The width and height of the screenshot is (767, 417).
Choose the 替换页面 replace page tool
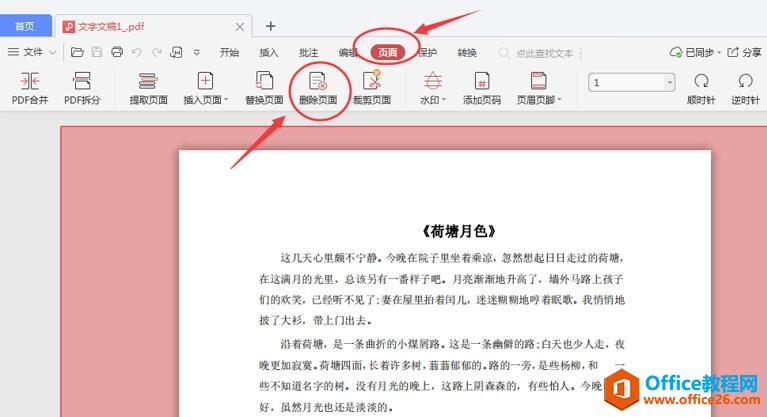point(264,88)
